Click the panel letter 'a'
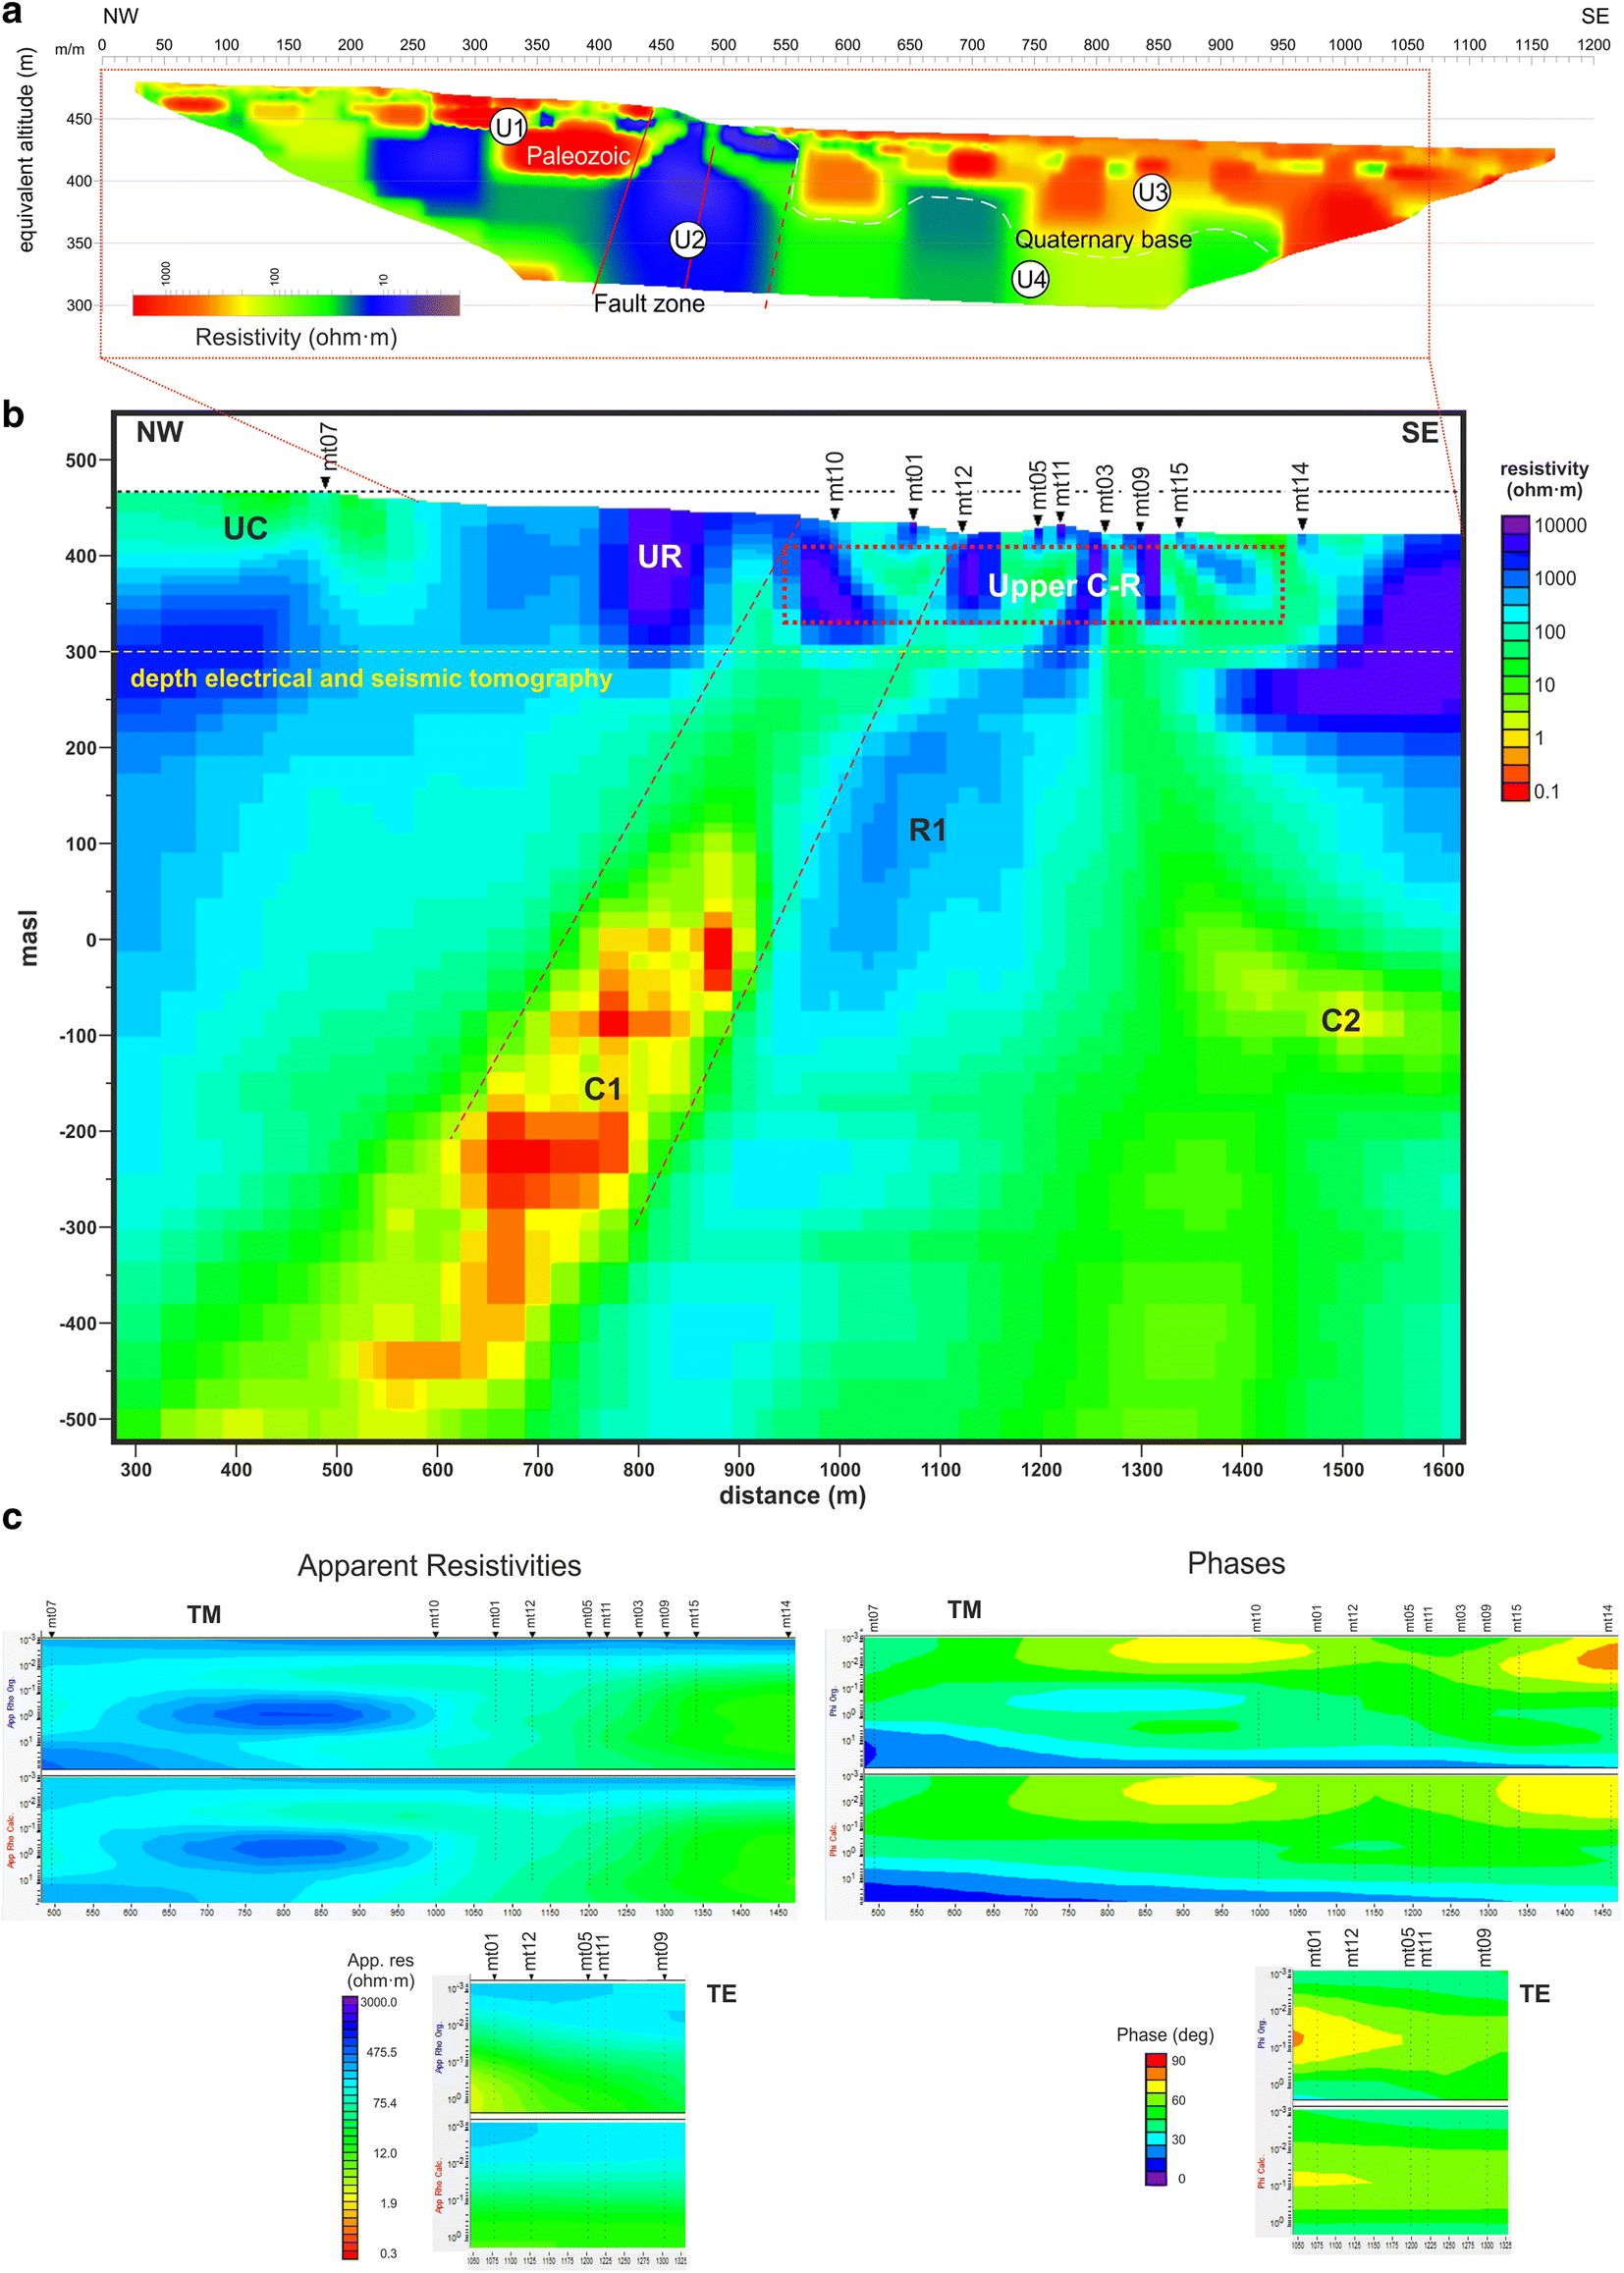 pyautogui.click(x=12, y=13)
